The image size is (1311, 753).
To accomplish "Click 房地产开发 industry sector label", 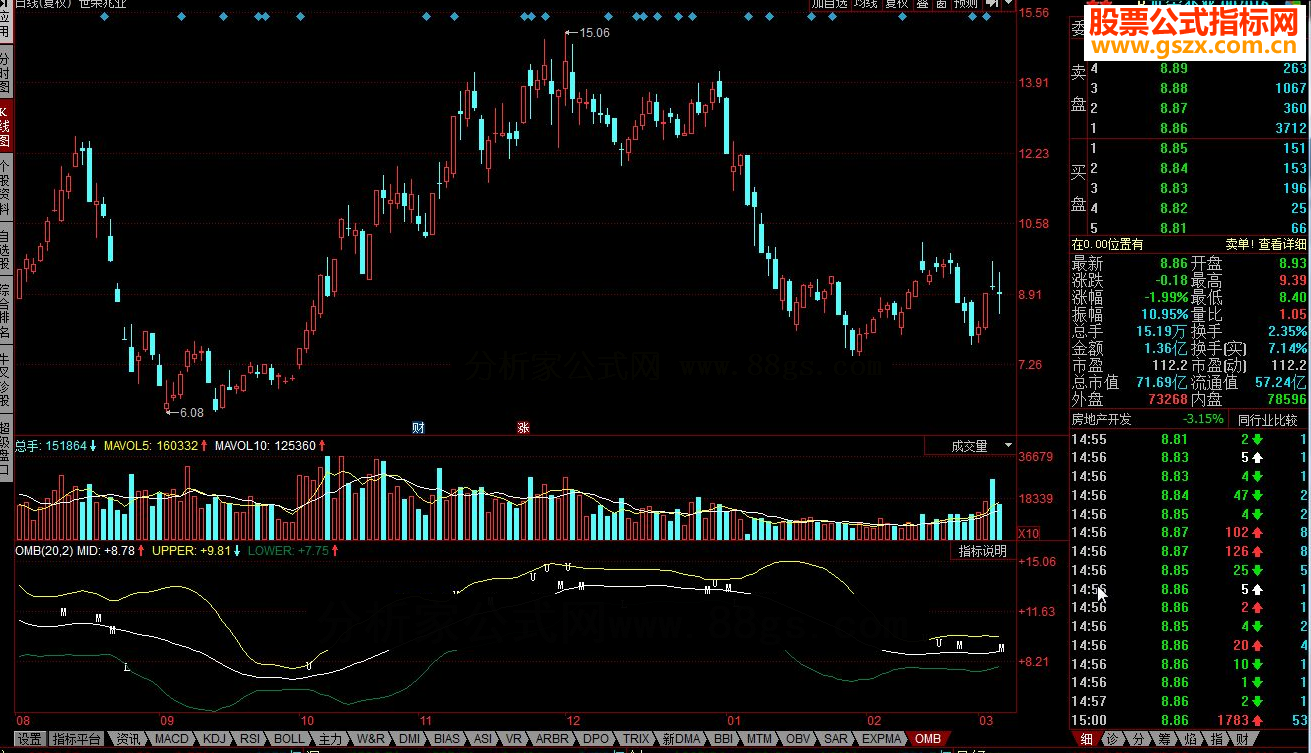I will click(1101, 419).
